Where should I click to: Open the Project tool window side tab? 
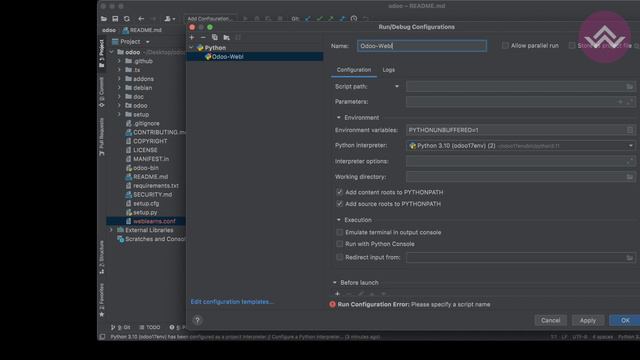coord(102,53)
